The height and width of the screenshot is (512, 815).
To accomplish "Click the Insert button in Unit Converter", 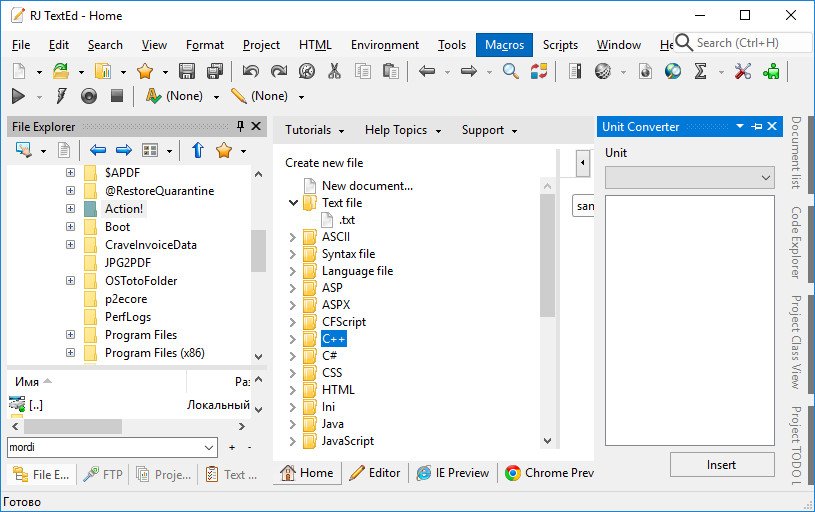I will pos(722,465).
